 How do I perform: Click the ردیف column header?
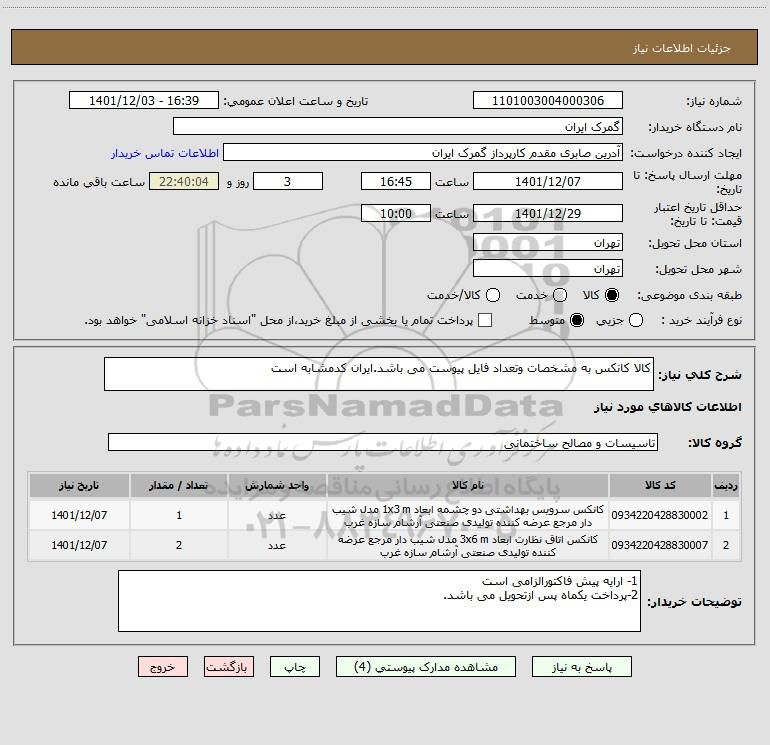(726, 485)
